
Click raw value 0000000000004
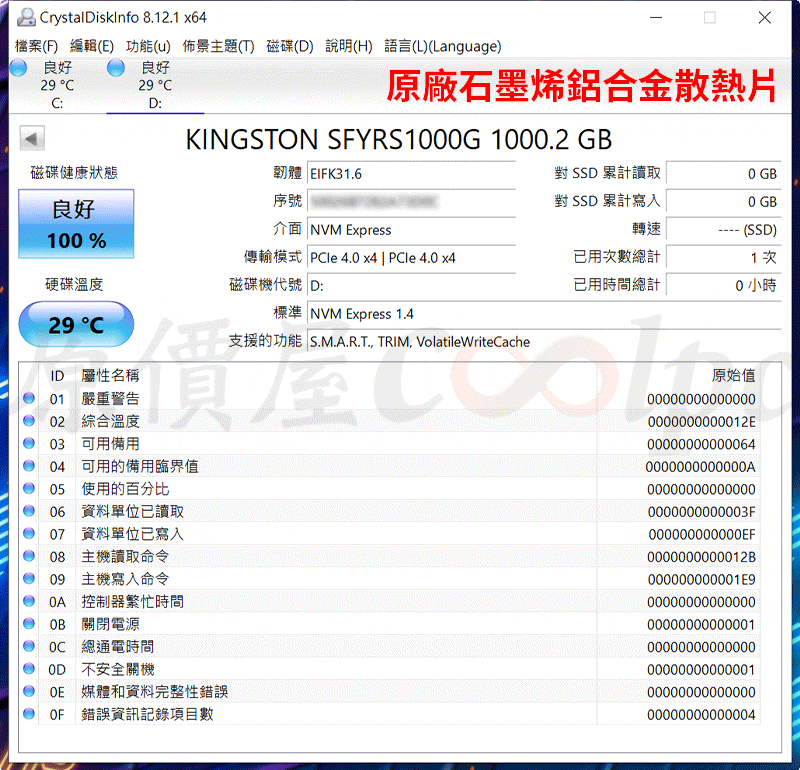702,714
